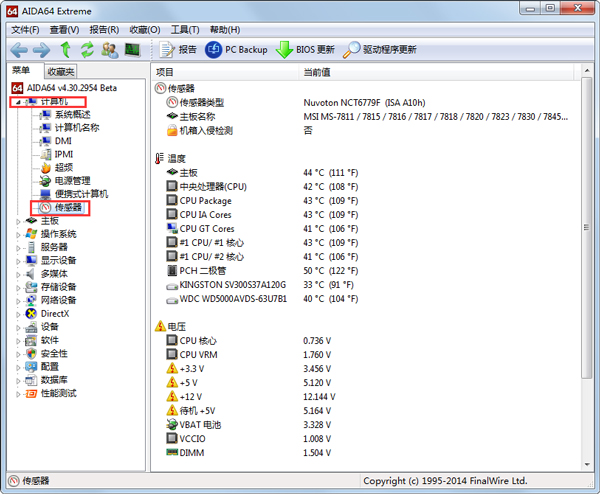
Task: Select 电源管理 in the tree
Action: tap(65, 181)
